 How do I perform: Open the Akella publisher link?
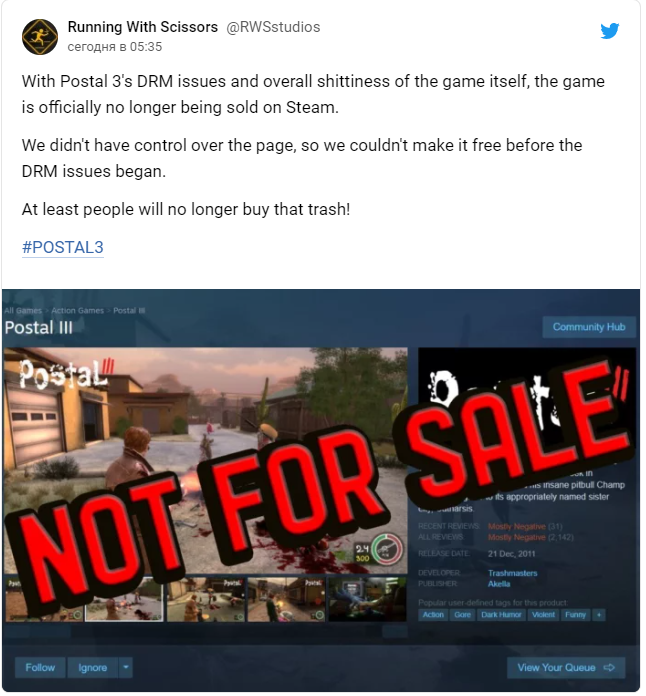[x=499, y=584]
